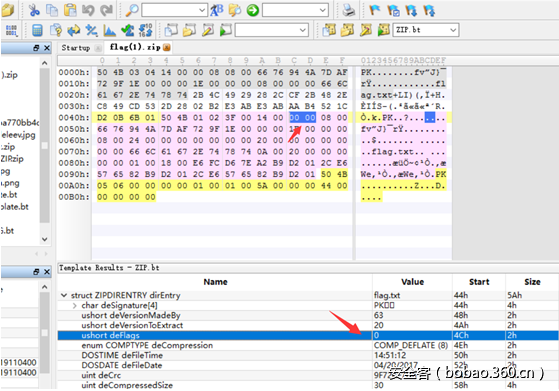Click the Edit Script pencil icon
The height and width of the screenshot is (391, 559).
(x=207, y=30)
